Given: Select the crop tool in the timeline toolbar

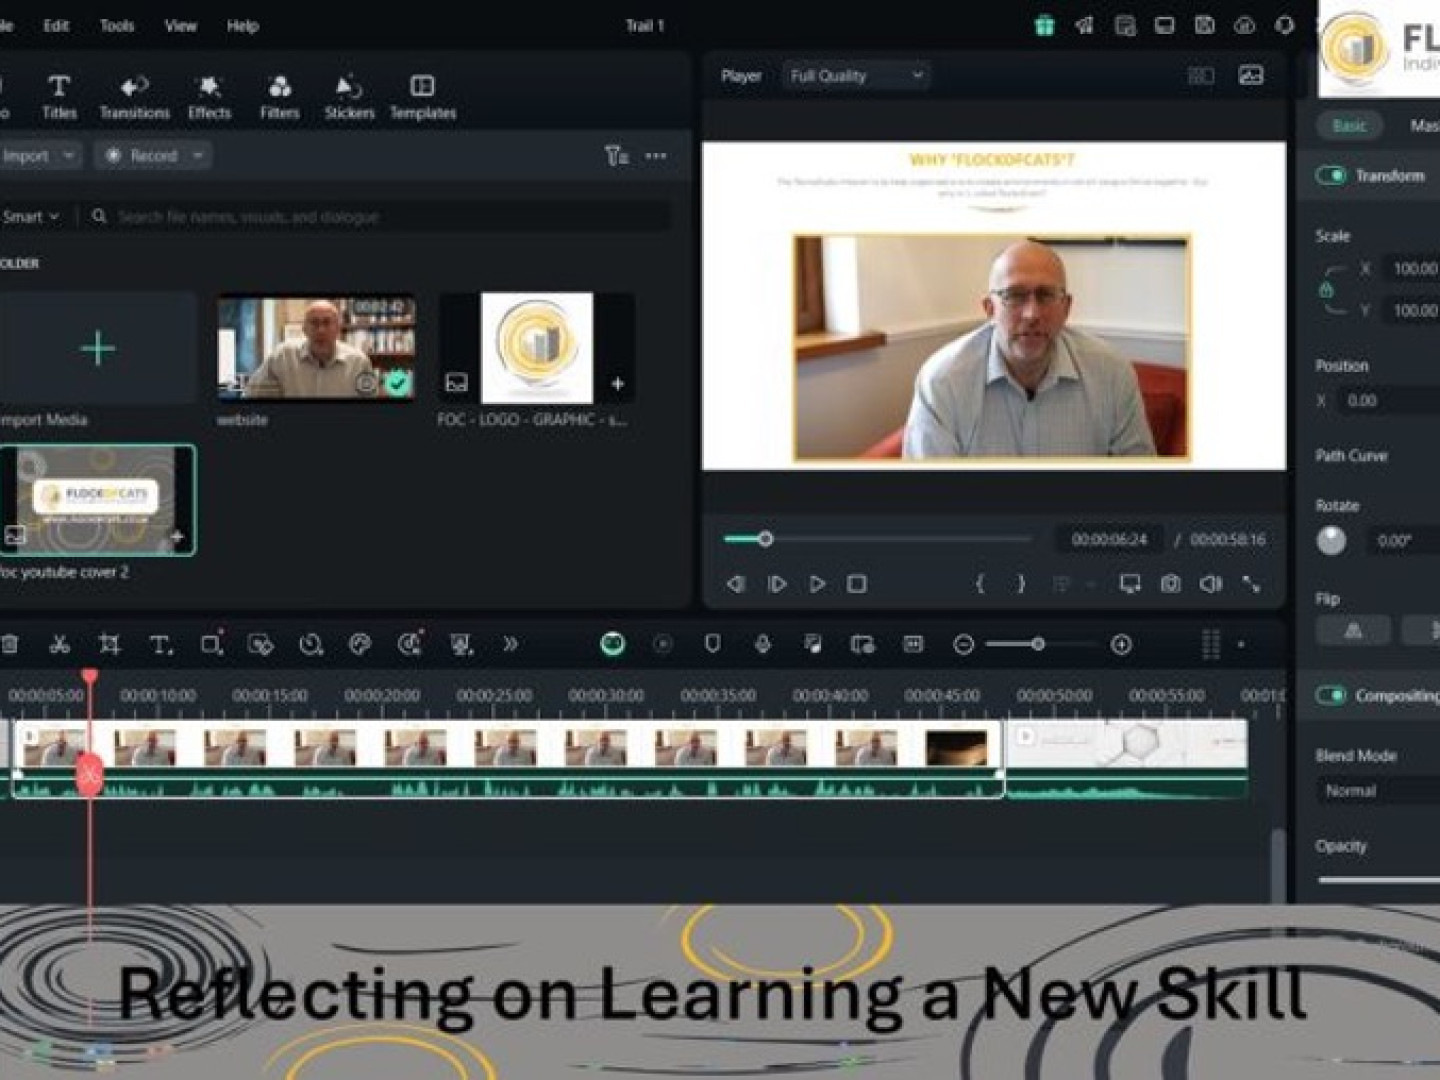Looking at the screenshot, I should [x=110, y=645].
